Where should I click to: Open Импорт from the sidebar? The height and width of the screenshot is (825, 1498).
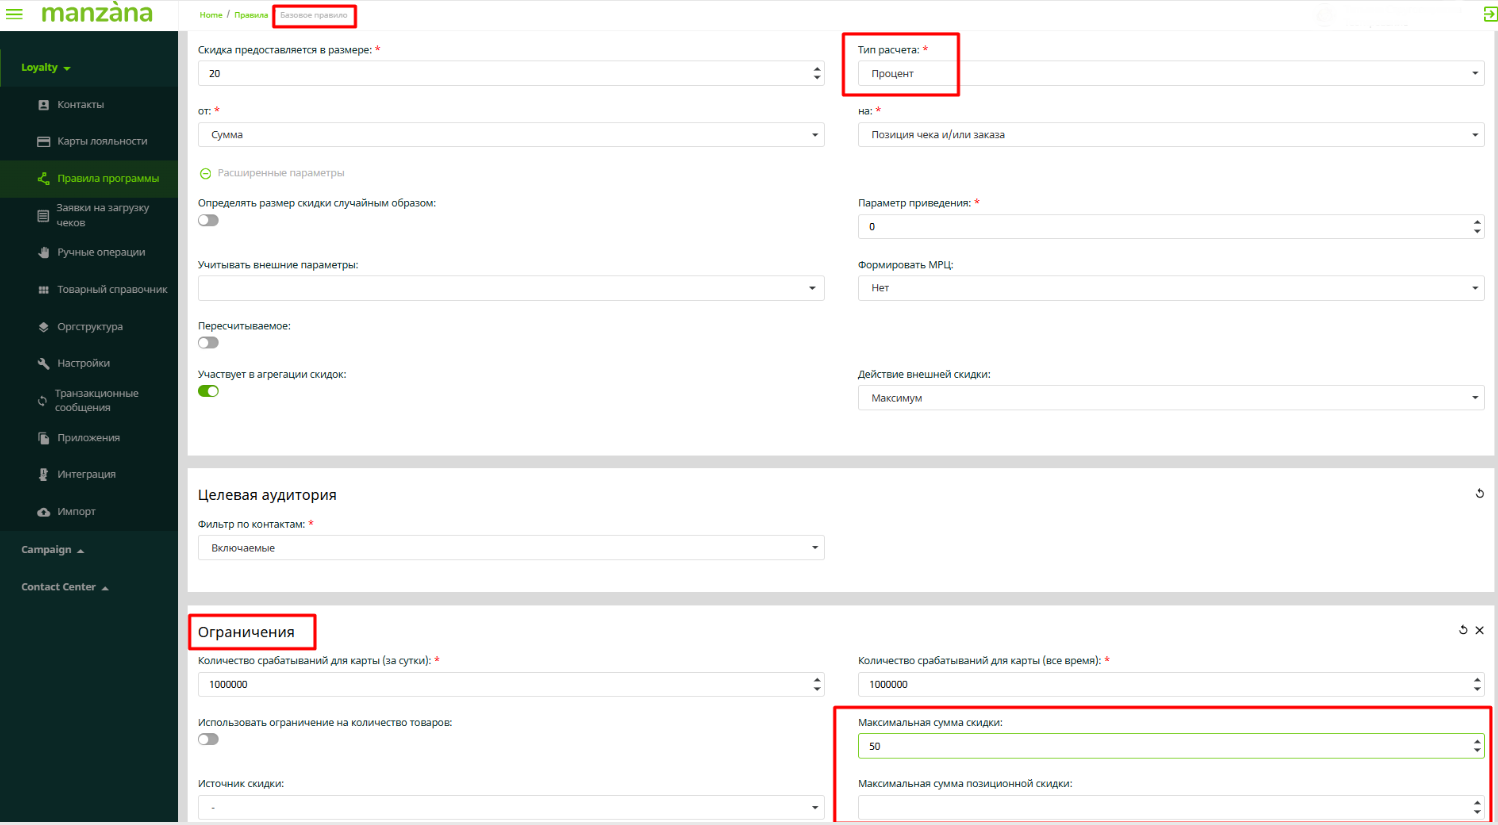76,512
